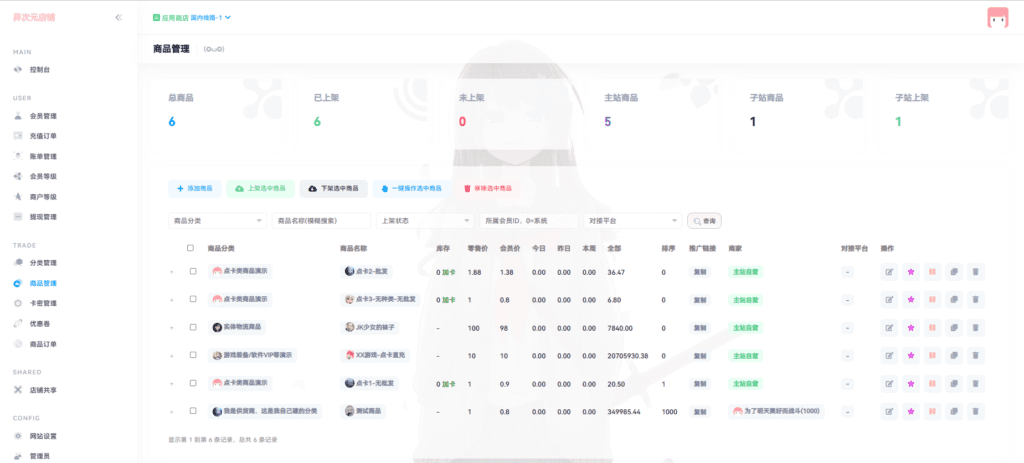The height and width of the screenshot is (463, 1024).
Task: Click the 商品名称 fuzzy search input field
Action: 322,220
